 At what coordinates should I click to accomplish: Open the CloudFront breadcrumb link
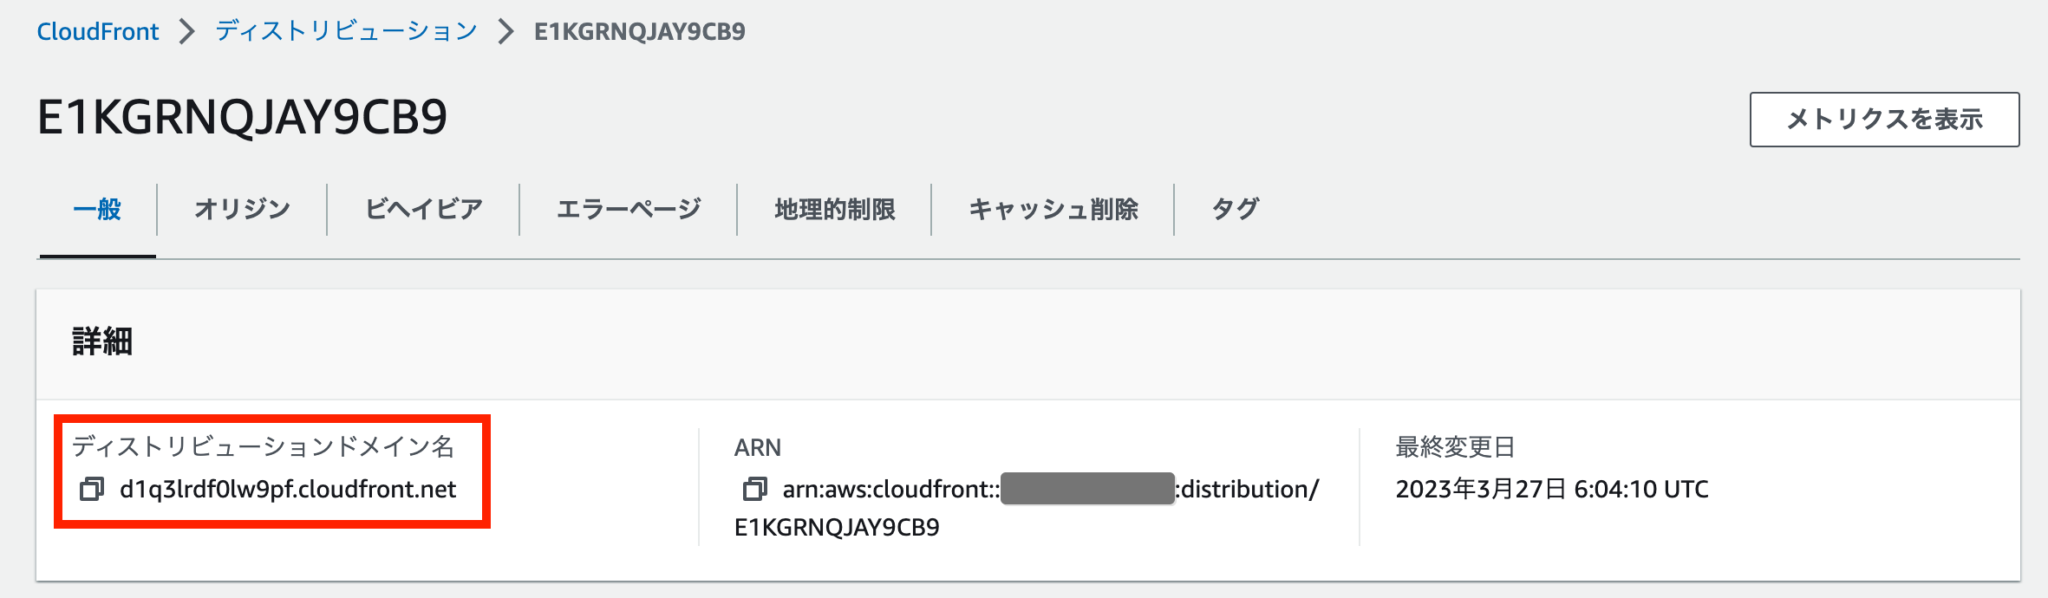[97, 30]
